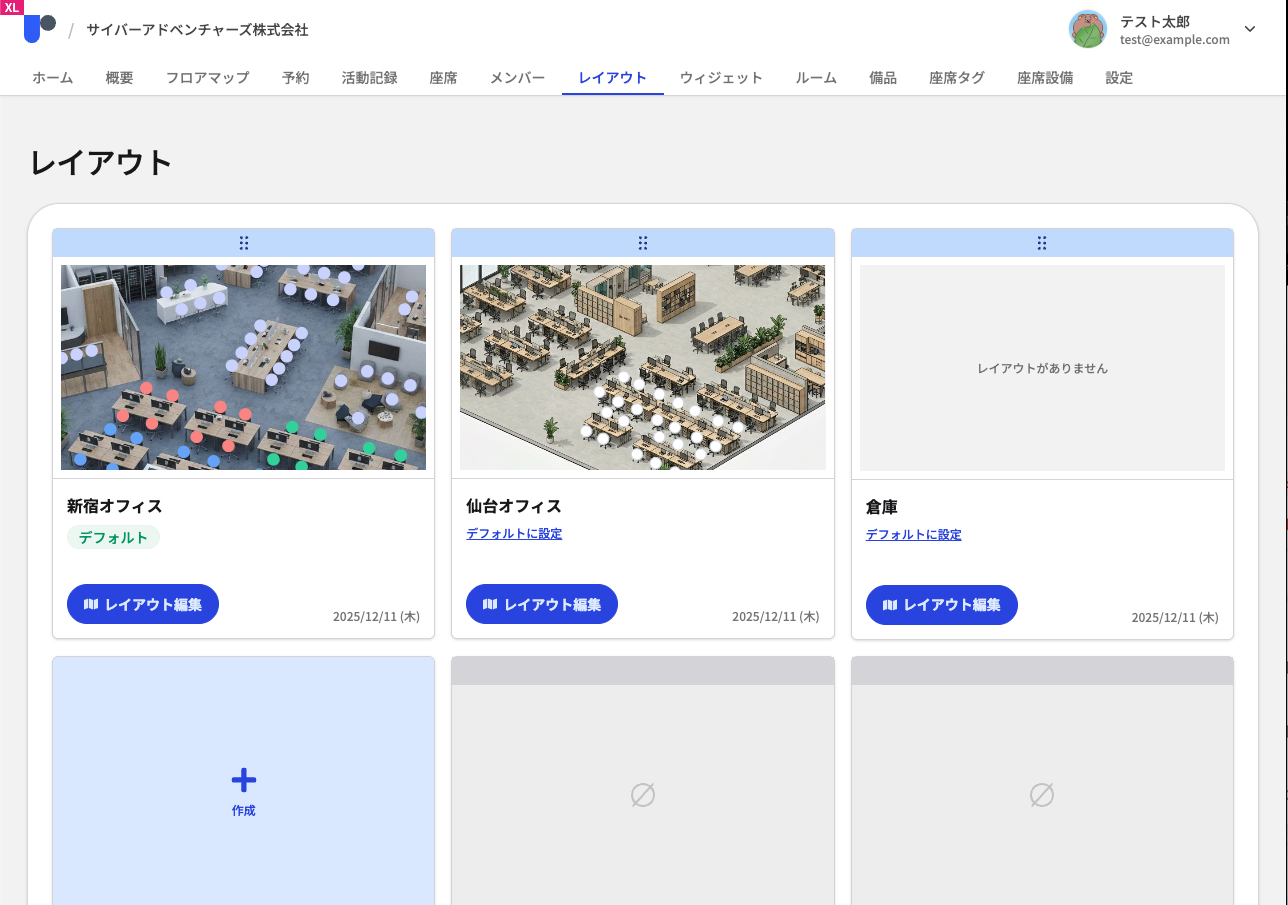Set 倉庫 as the default layout
This screenshot has width=1288, height=905.
coord(913,535)
